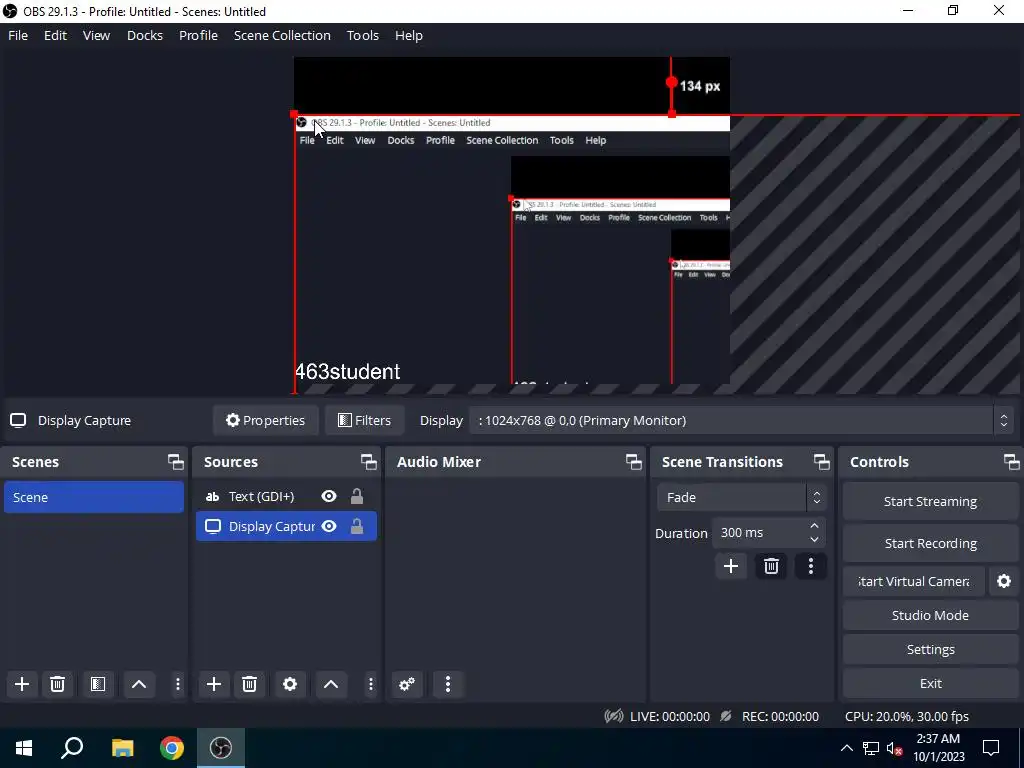Open Windows Start menu
Image resolution: width=1024 pixels, height=768 pixels.
[x=24, y=748]
